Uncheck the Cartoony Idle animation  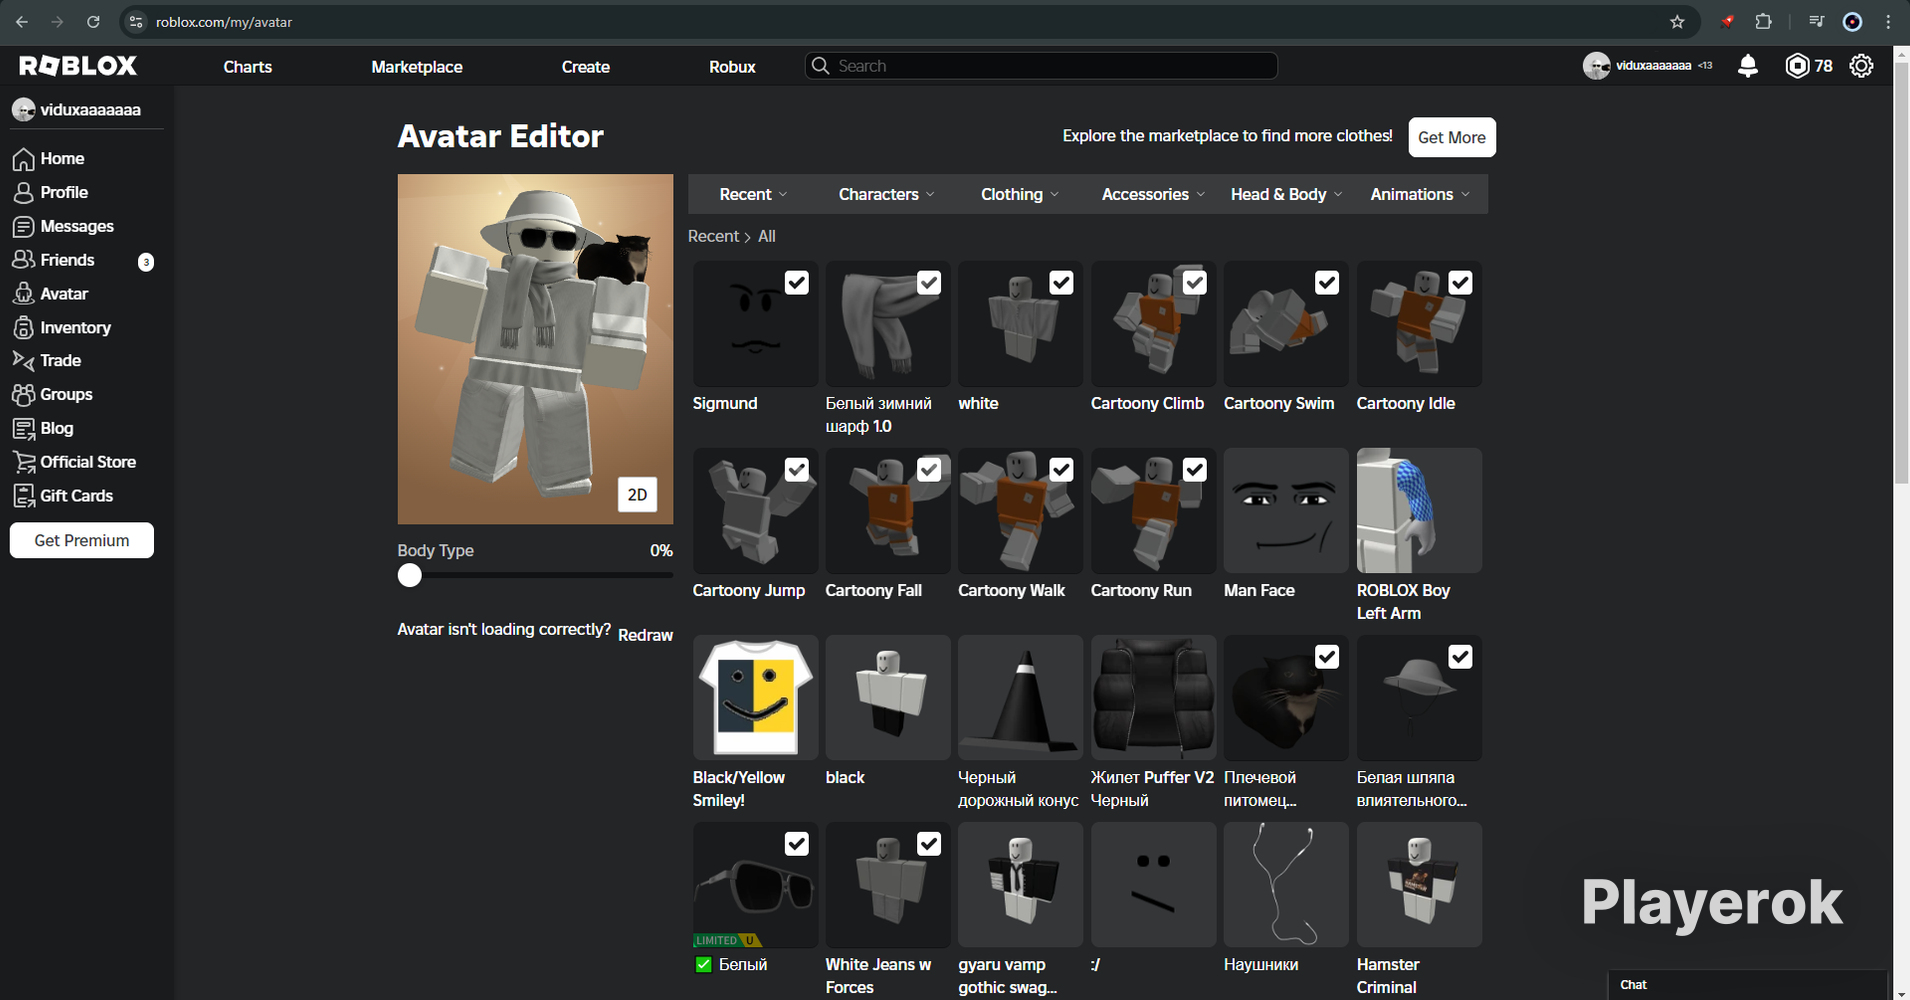tap(1460, 283)
